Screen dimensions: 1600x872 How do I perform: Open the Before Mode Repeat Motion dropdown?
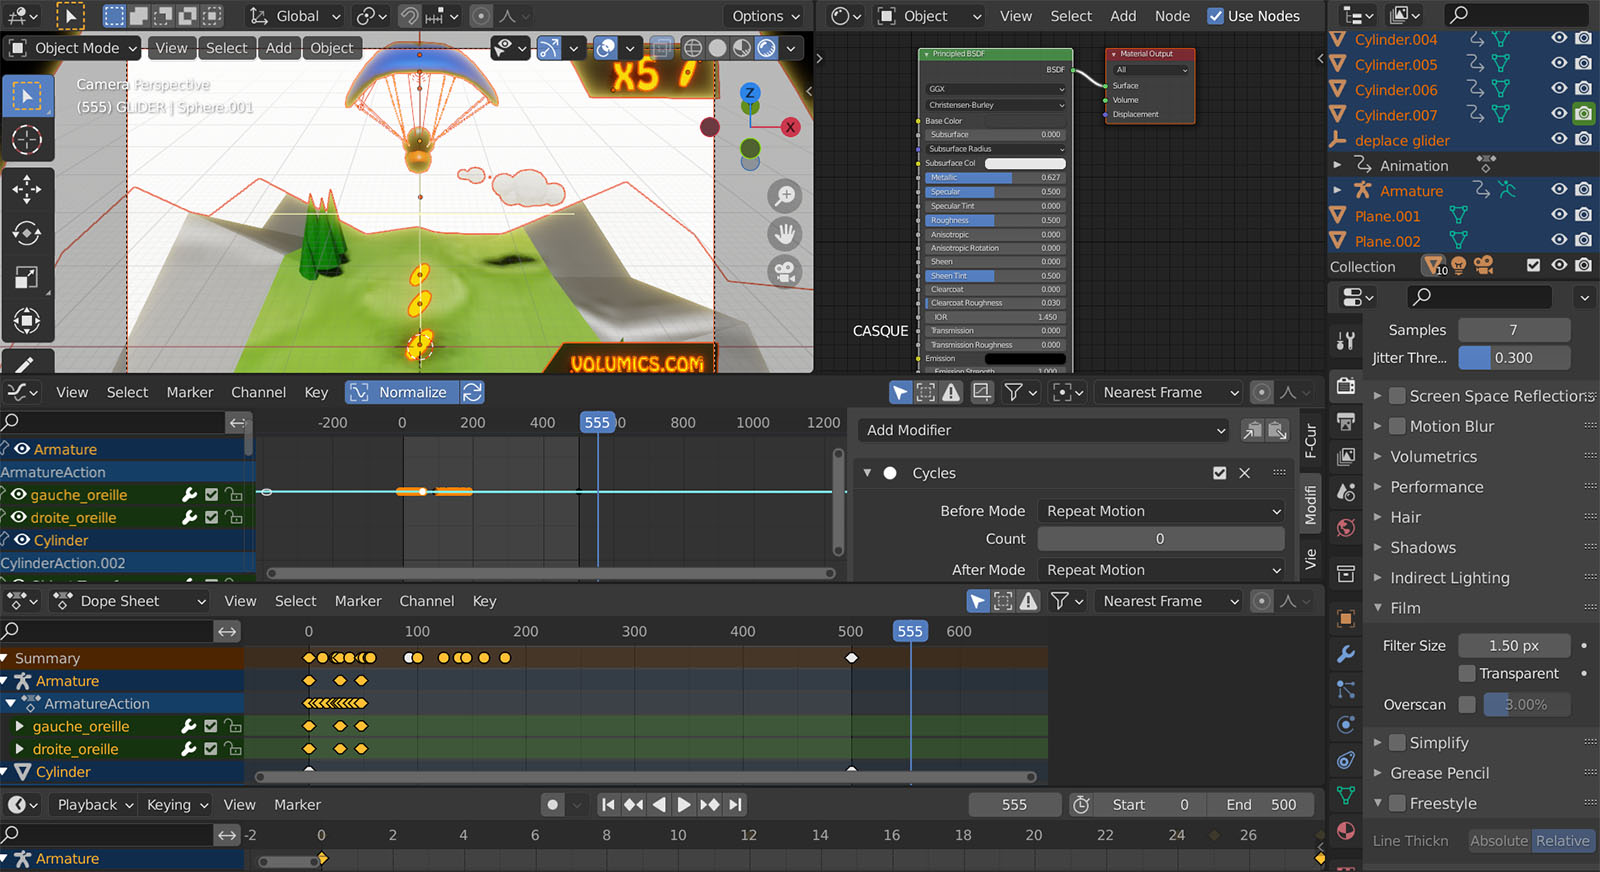tap(1161, 511)
